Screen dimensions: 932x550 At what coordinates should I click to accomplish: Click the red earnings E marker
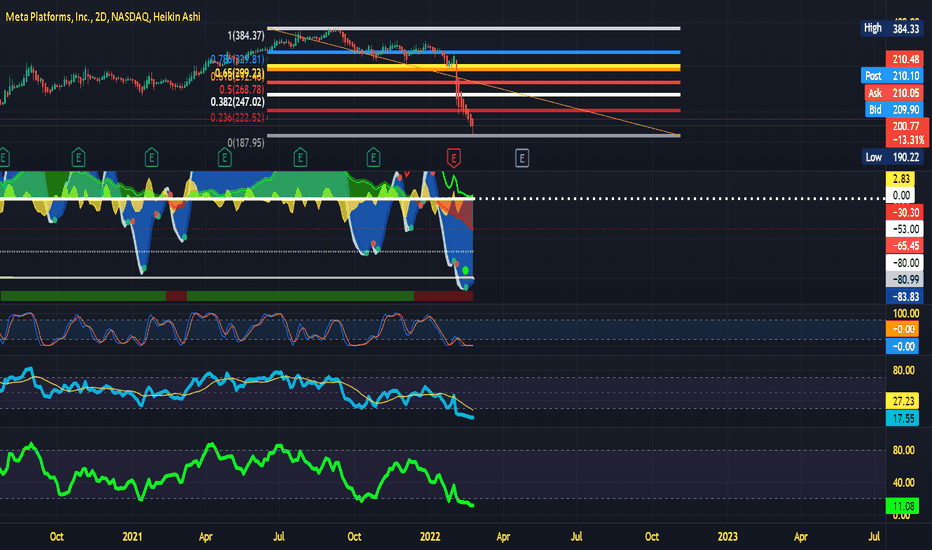click(x=454, y=158)
